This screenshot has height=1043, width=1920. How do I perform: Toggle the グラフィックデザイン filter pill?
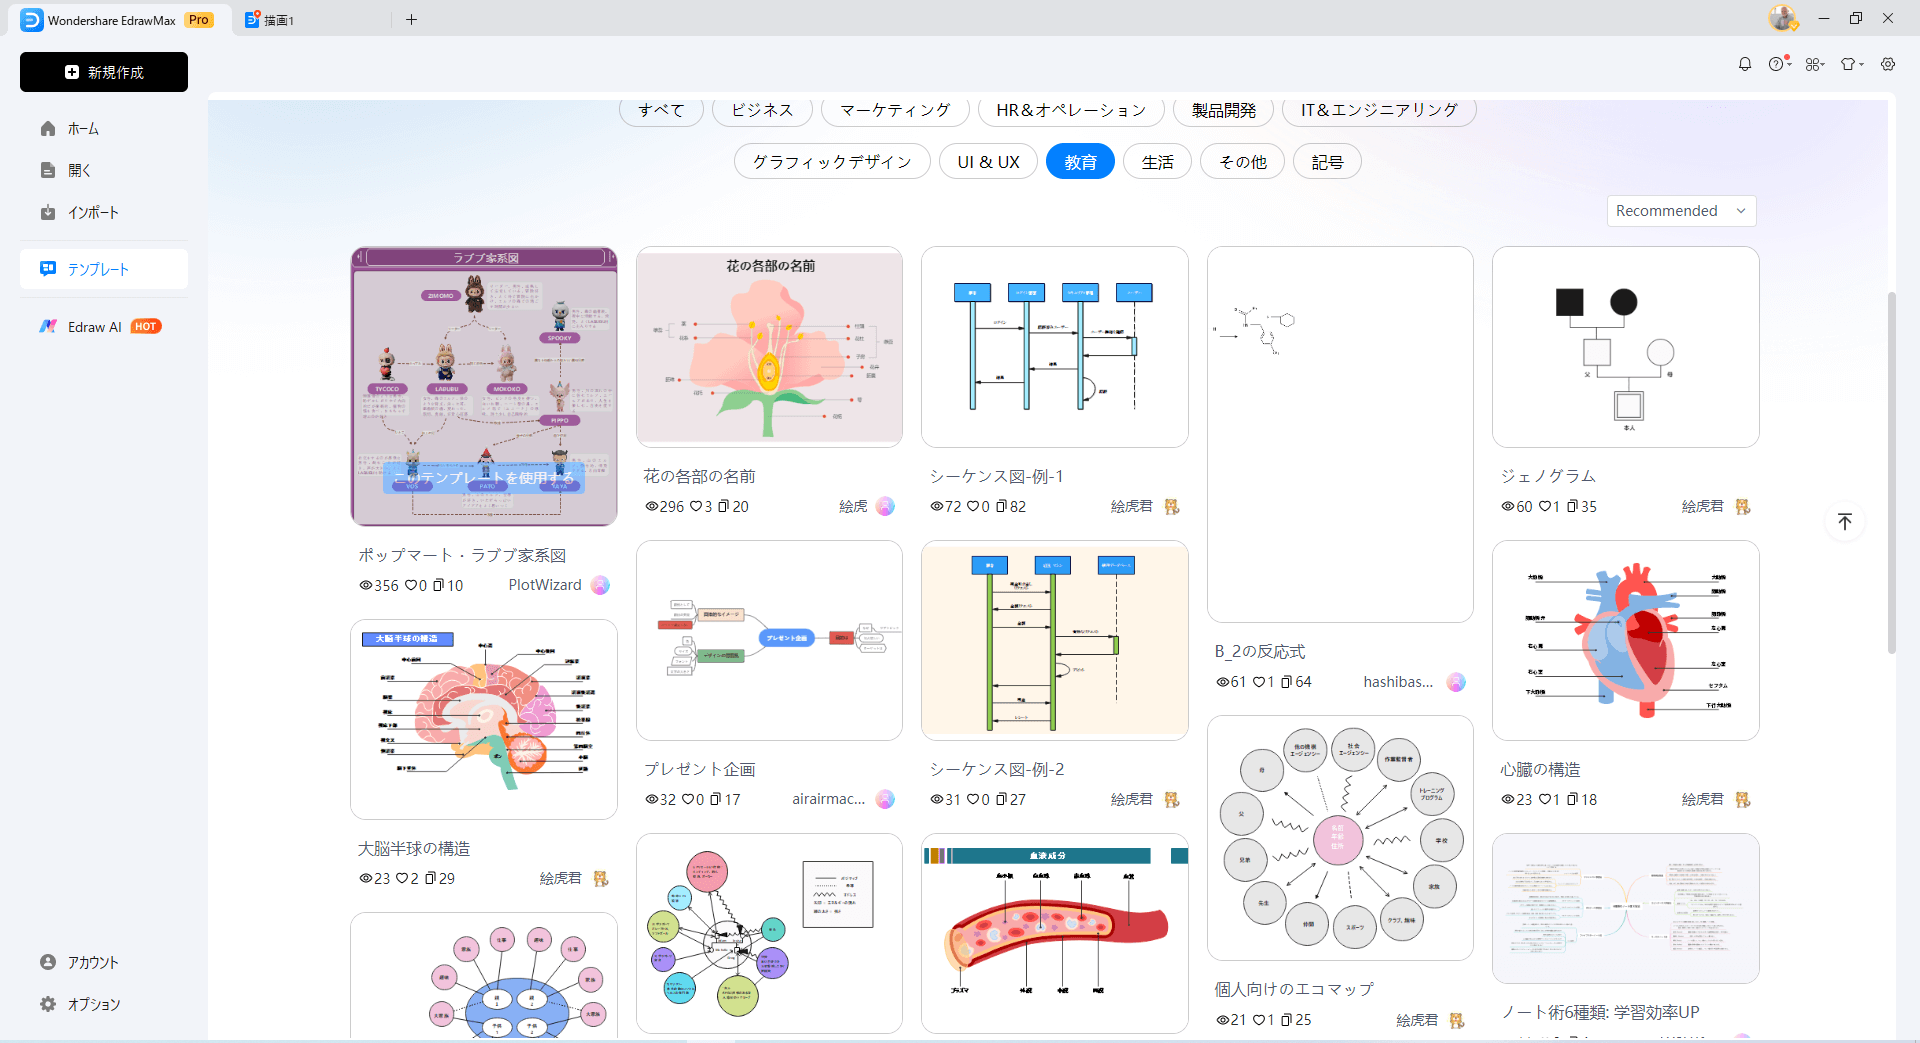(831, 161)
